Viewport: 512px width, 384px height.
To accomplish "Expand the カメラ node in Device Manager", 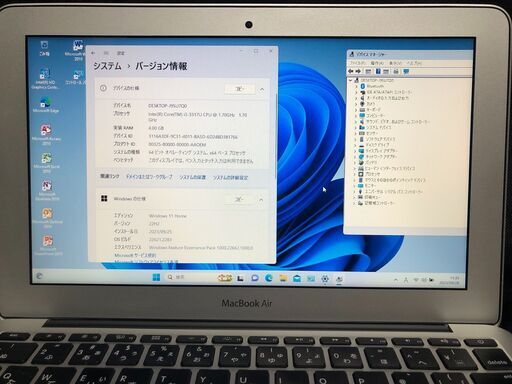I will click(356, 104).
